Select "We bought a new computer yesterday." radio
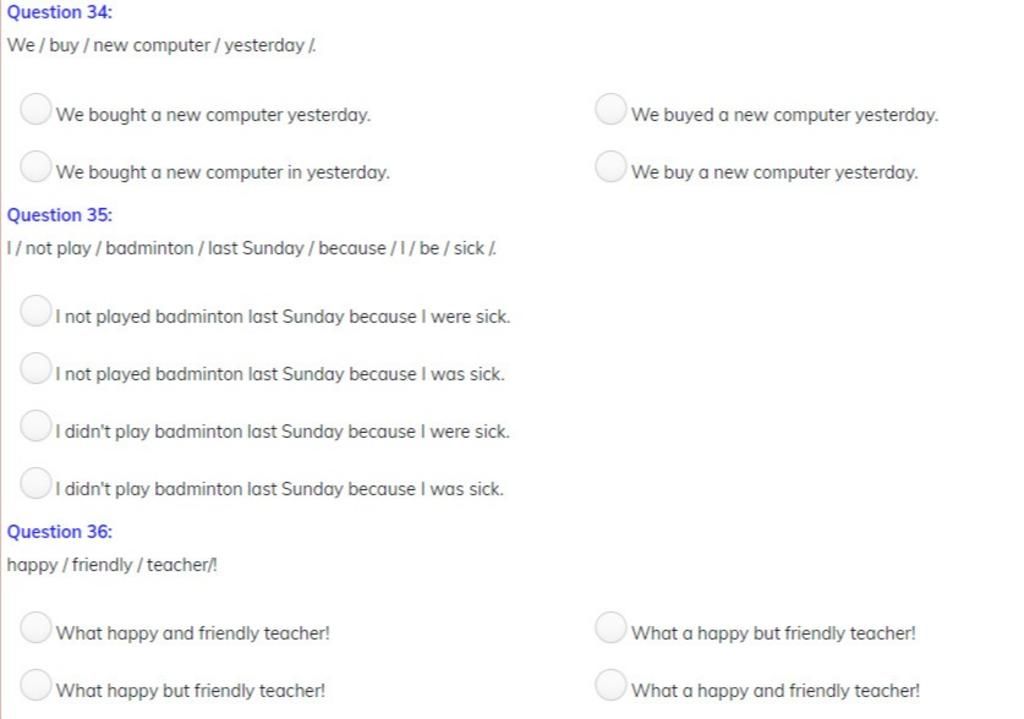The width and height of the screenshot is (1024, 719). 36,109
